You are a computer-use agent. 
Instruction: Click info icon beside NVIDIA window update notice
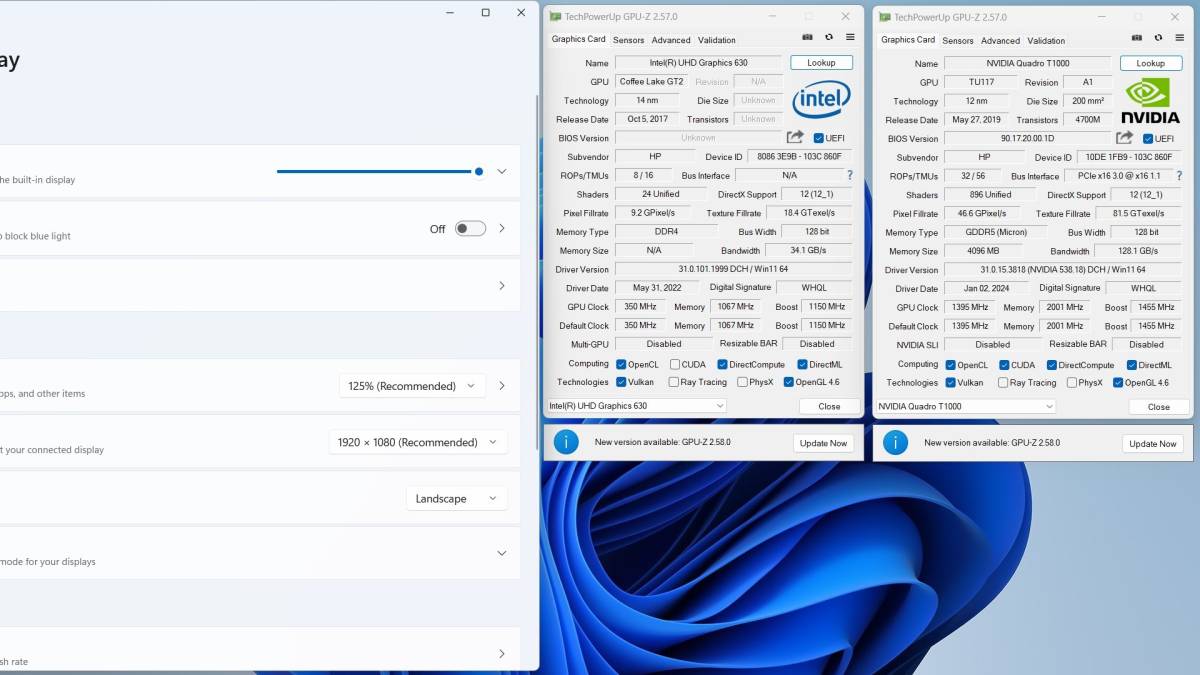(895, 442)
